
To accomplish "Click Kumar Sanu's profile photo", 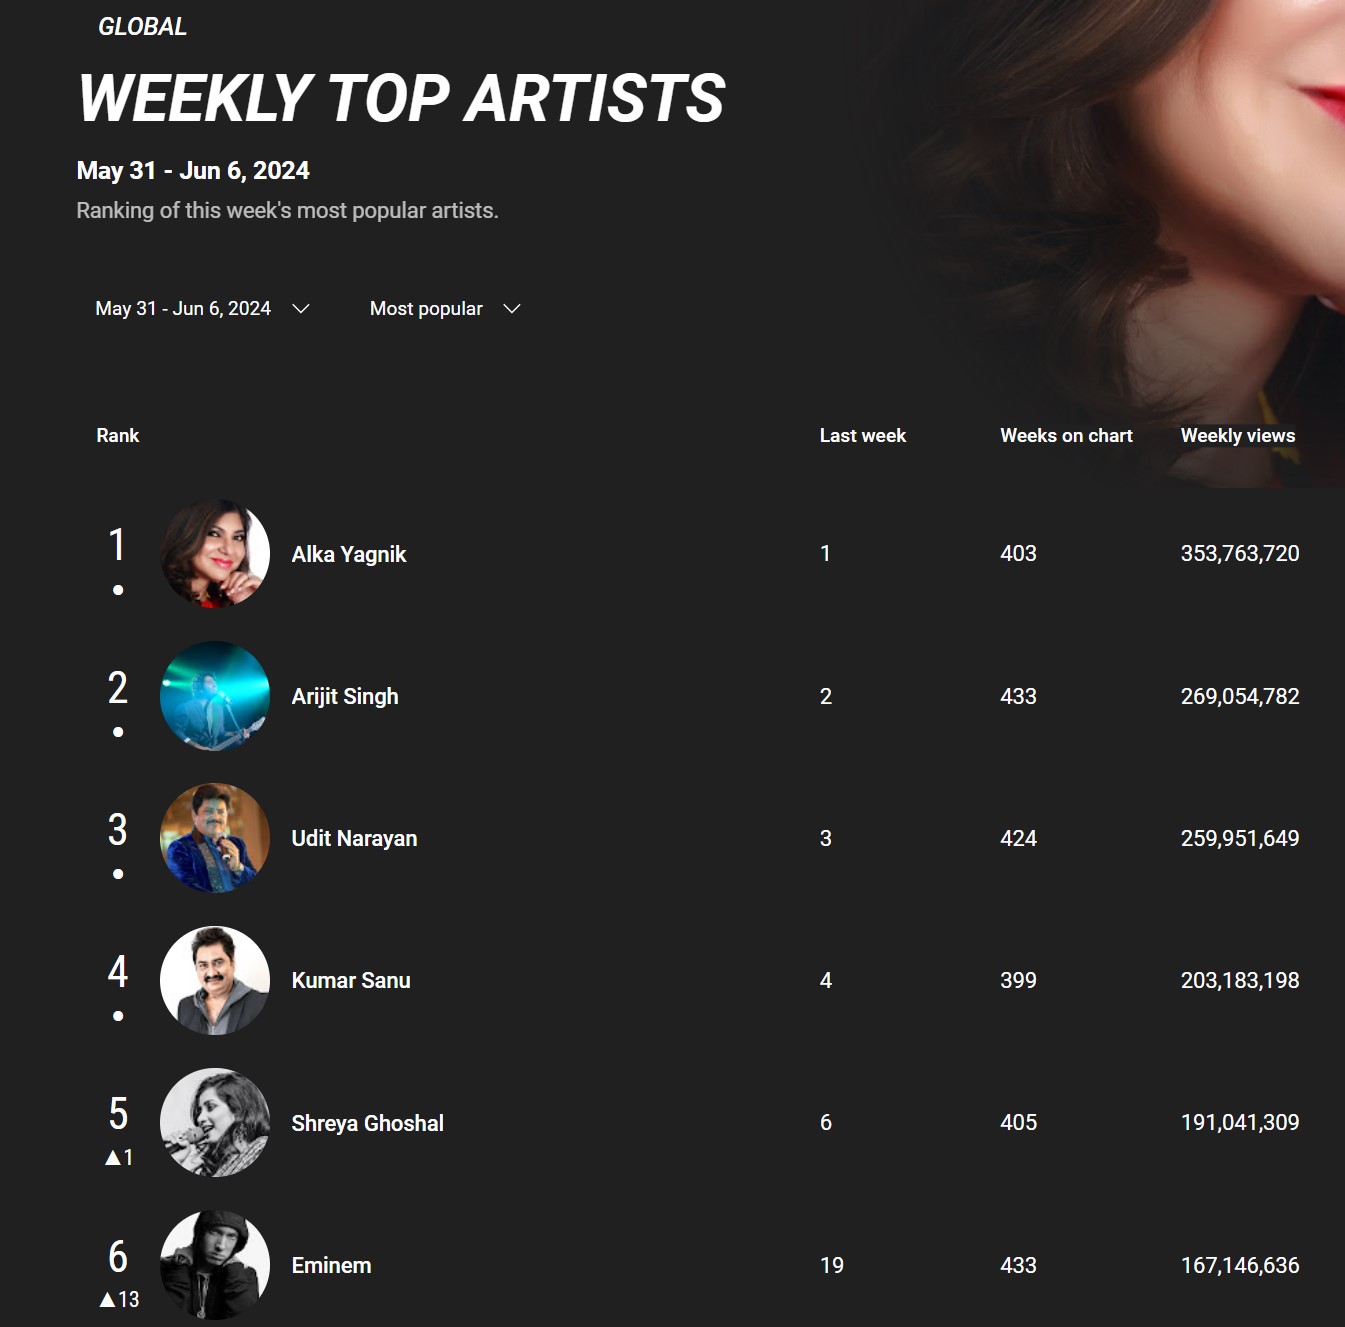I will click(x=215, y=980).
